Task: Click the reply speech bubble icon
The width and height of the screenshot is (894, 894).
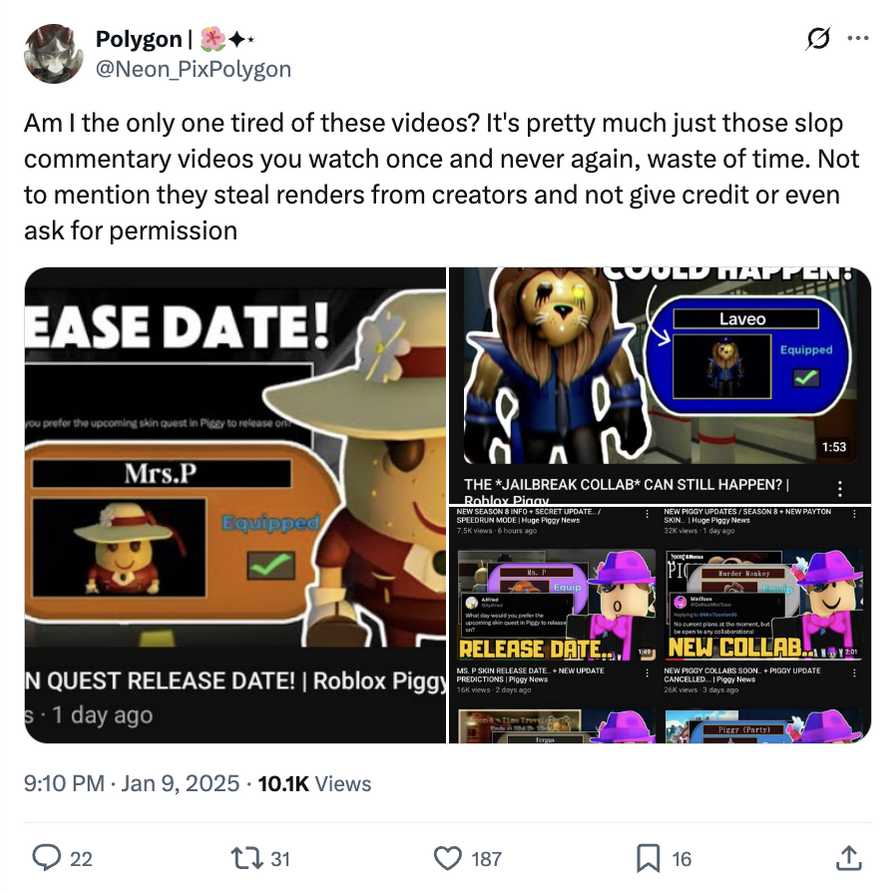Action: click(47, 858)
